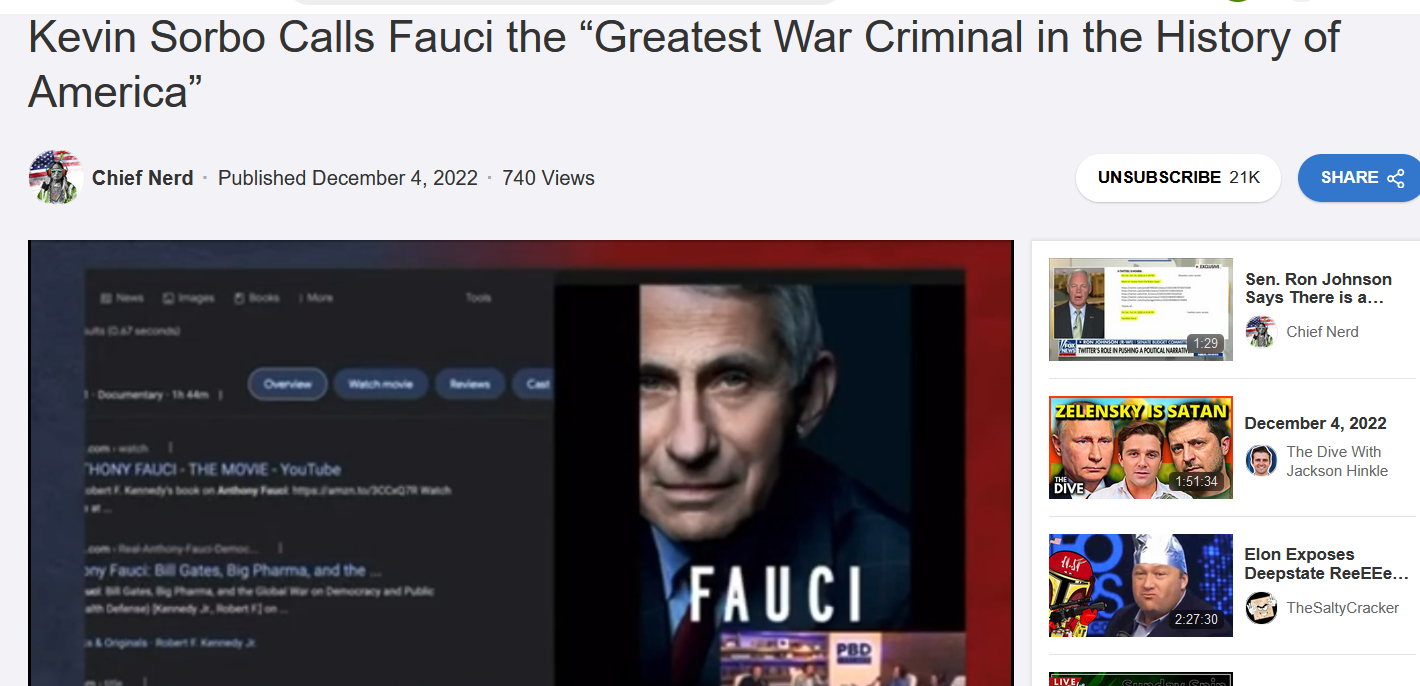
Task: Share this Kevin Sorbo video
Action: 1360,178
